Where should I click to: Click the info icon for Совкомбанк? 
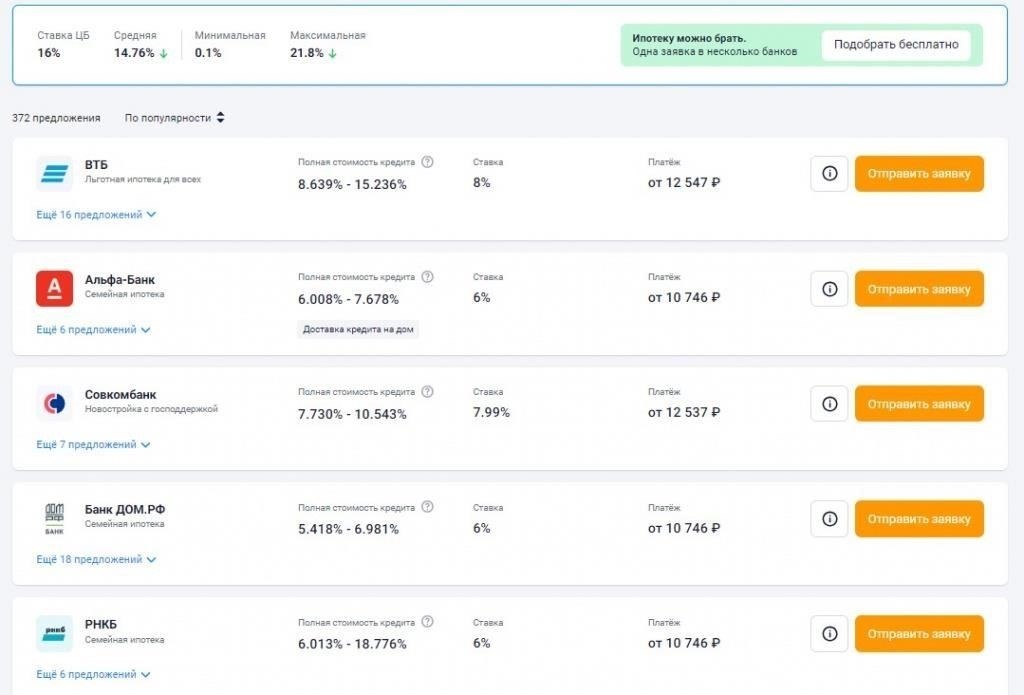click(829, 404)
